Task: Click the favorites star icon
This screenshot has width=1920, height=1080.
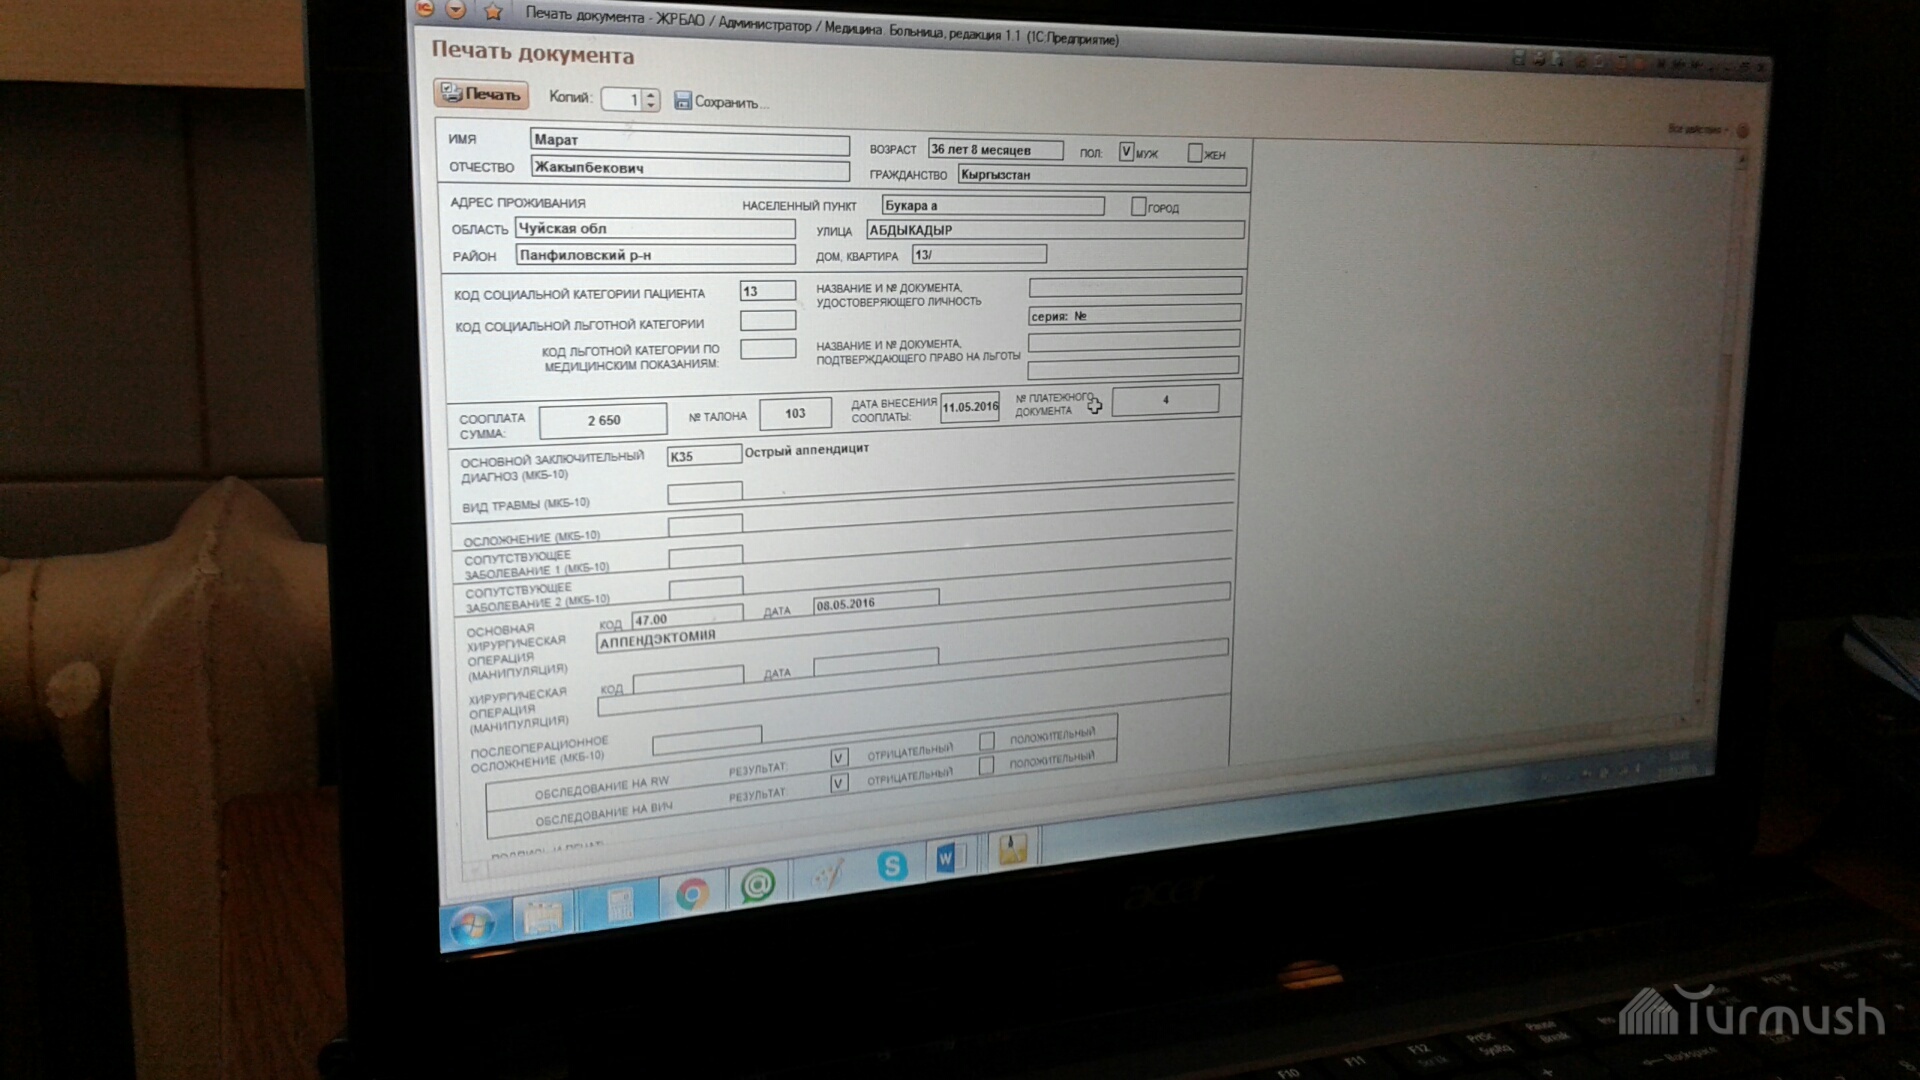Action: point(493,12)
